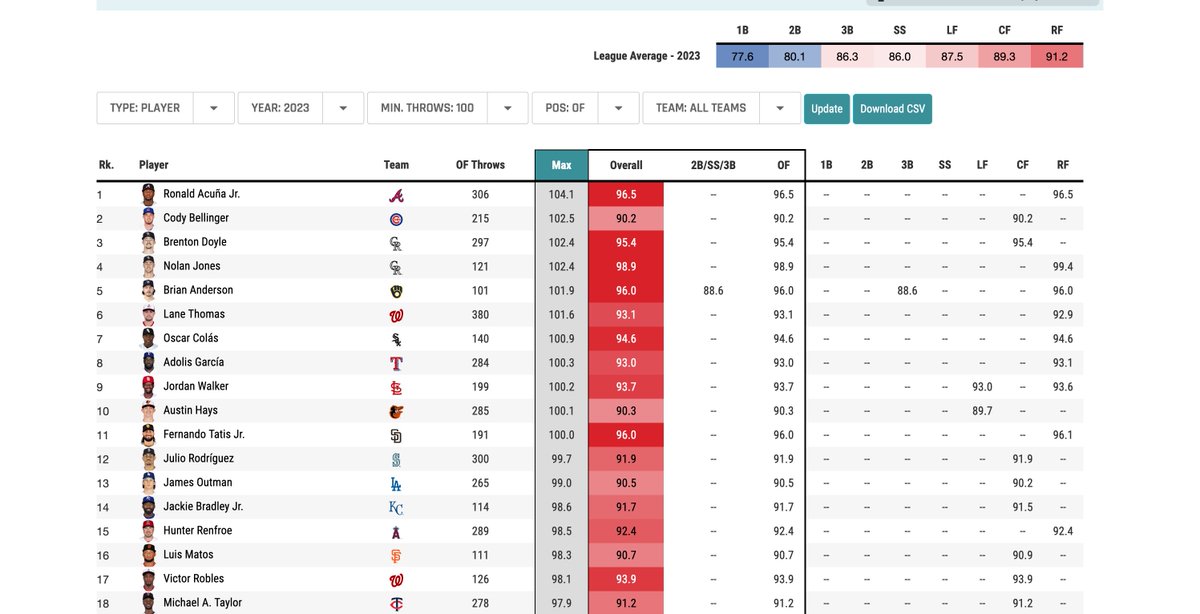Open the YEAR: 2023 dropdown

click(300, 108)
